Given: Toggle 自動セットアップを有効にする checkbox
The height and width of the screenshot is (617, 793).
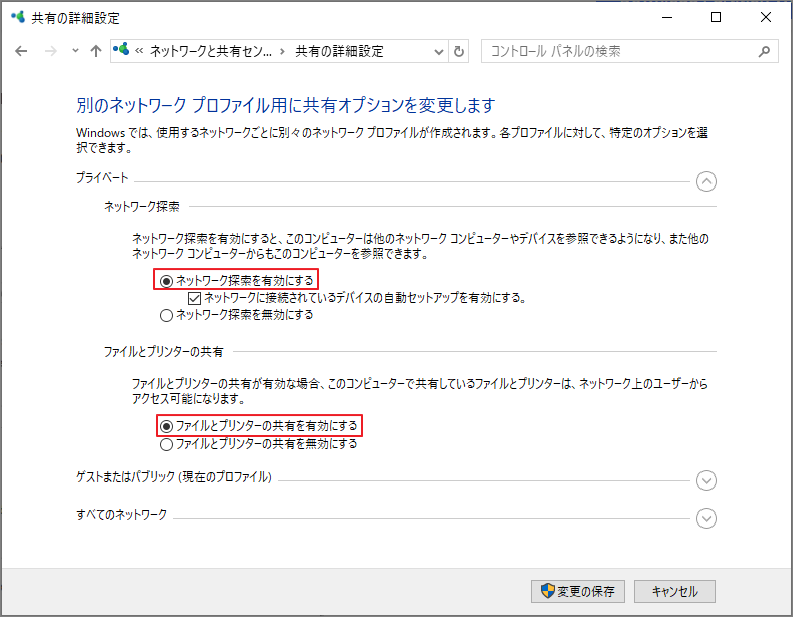Looking at the screenshot, I should point(194,298).
